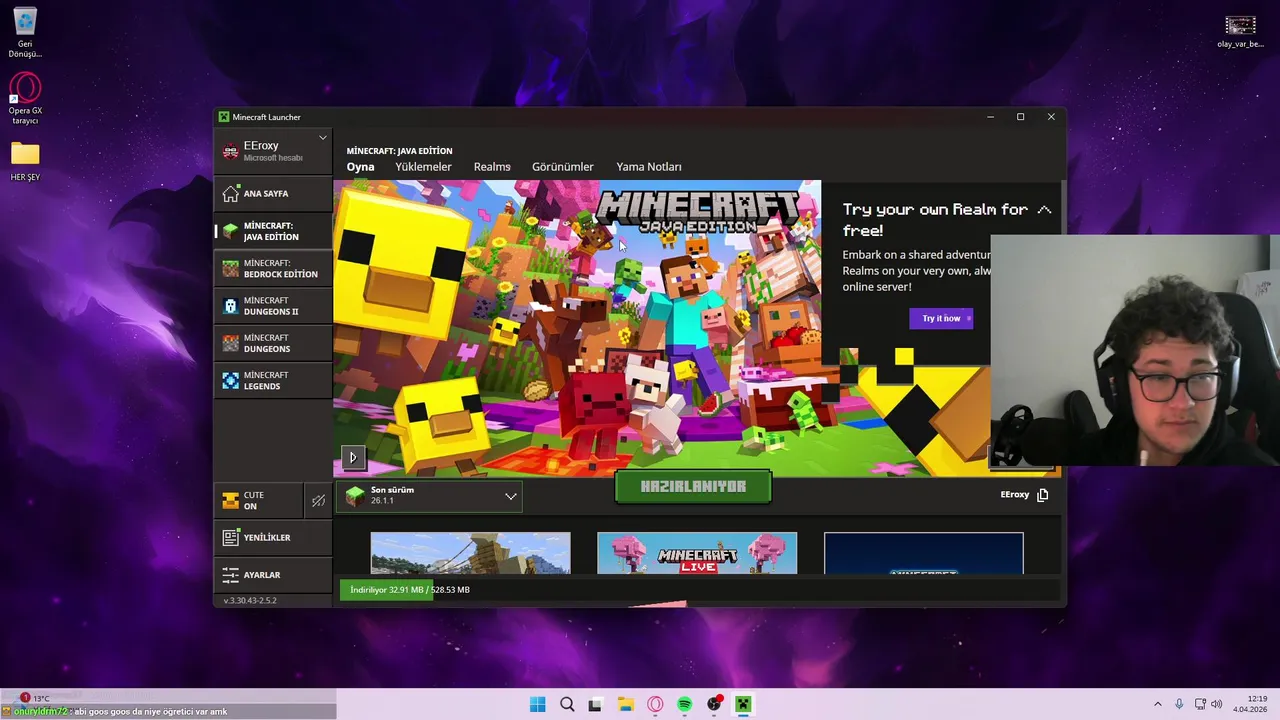Open taskbar Search
The image size is (1280, 720).
tap(567, 704)
